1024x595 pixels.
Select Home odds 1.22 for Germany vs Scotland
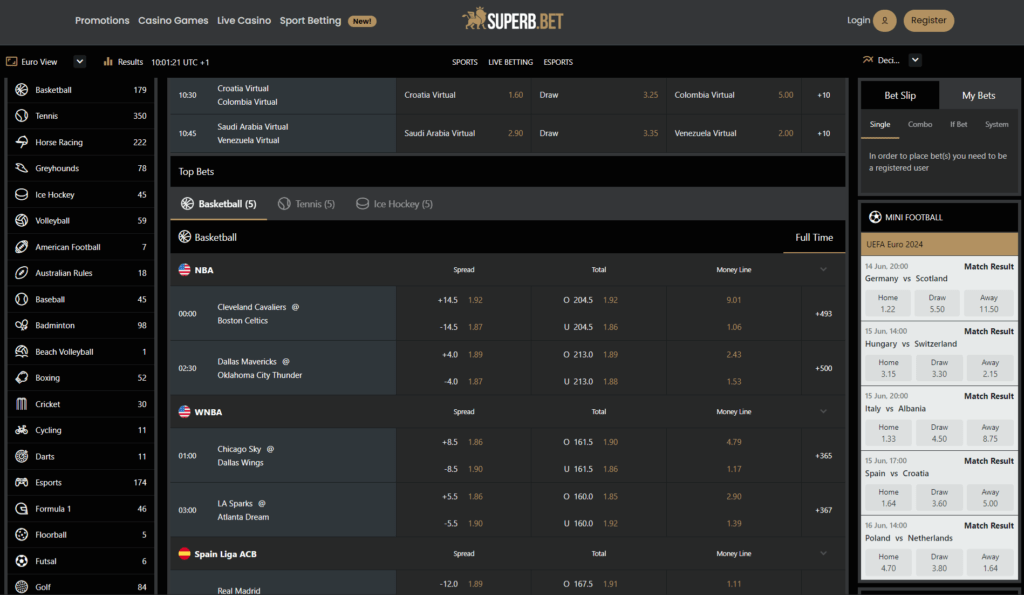pos(888,303)
